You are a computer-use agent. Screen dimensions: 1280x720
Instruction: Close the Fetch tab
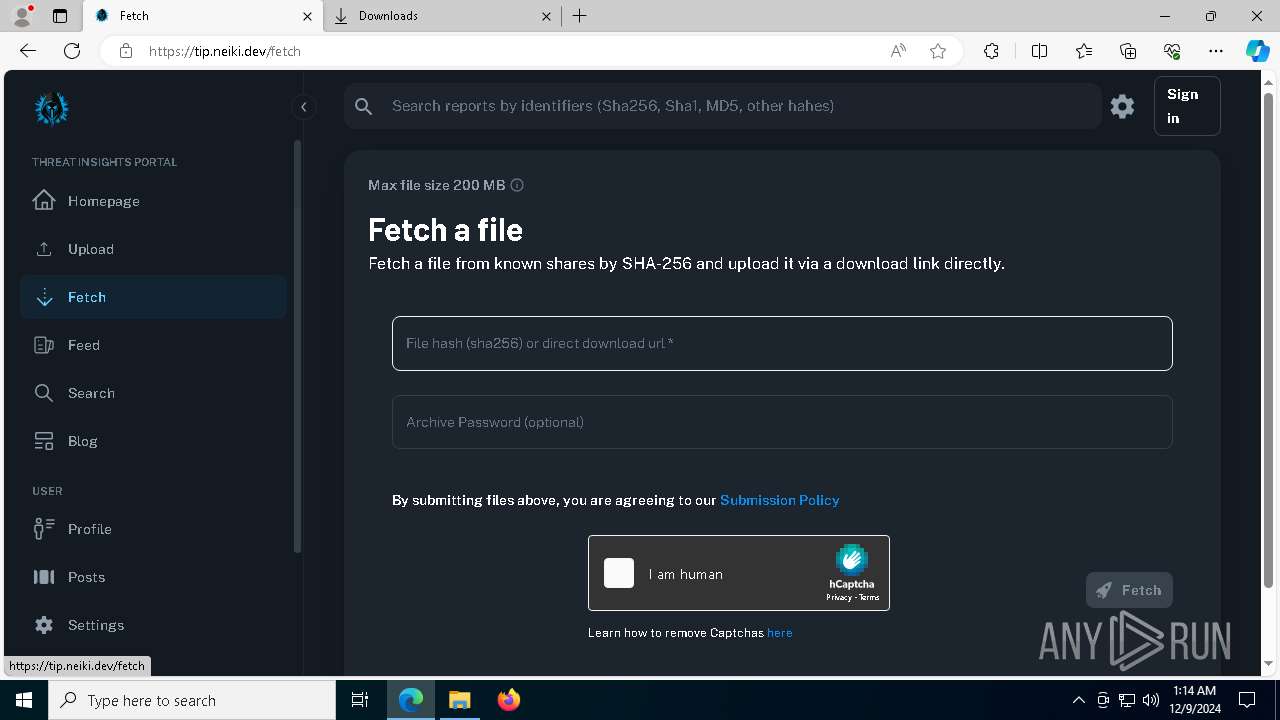point(308,16)
